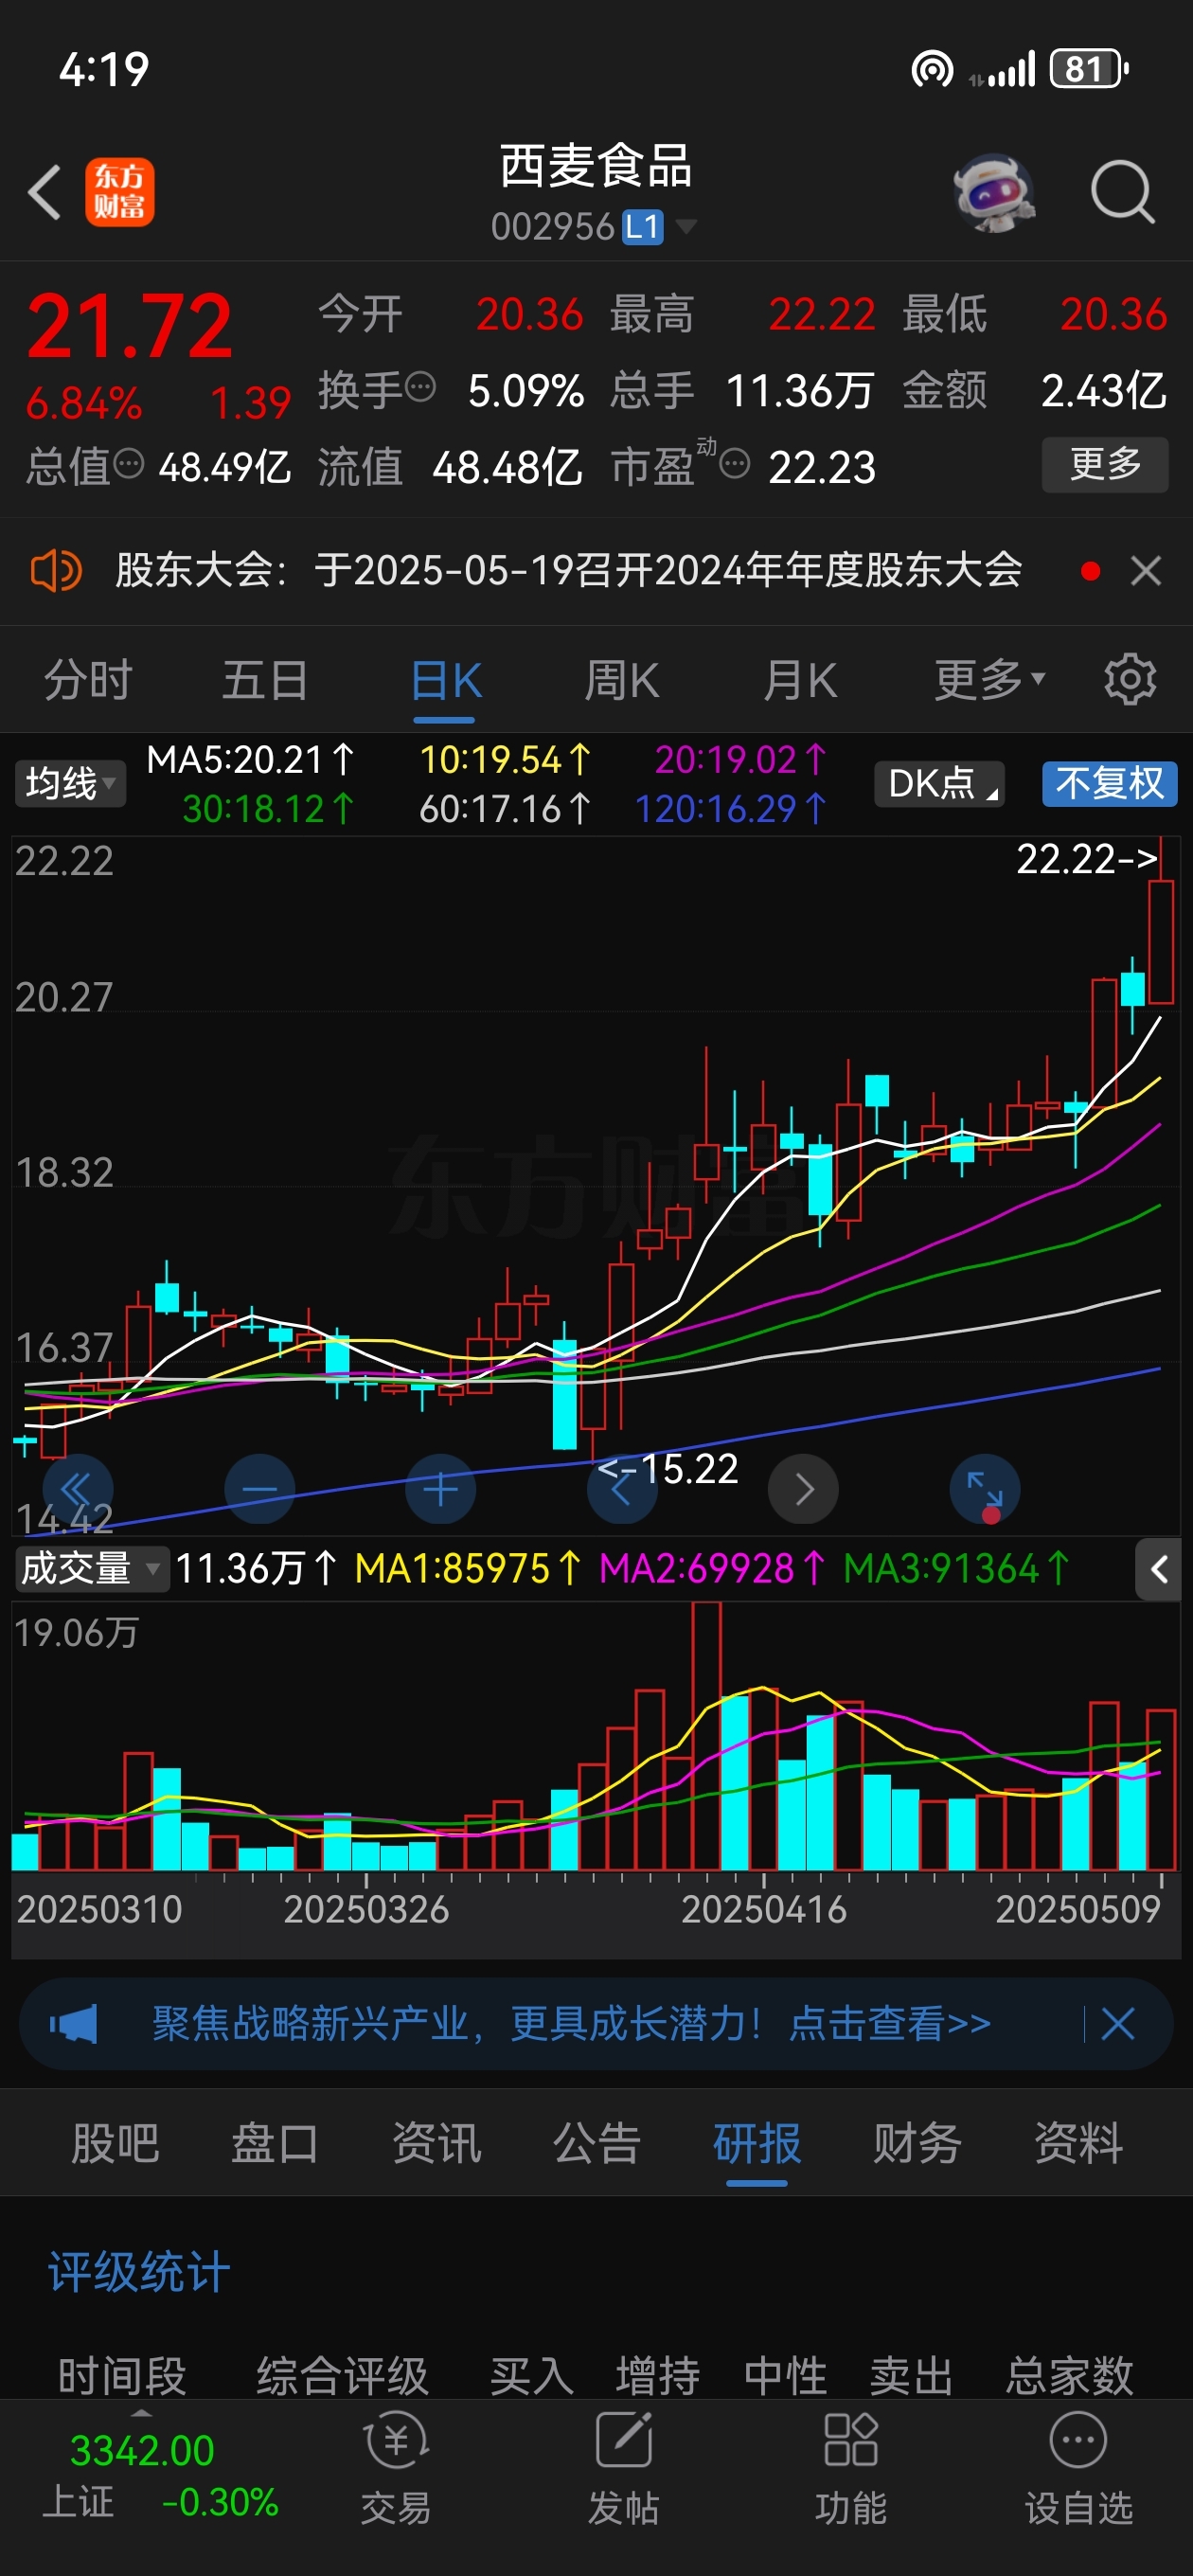Image resolution: width=1193 pixels, height=2576 pixels.
Task: Tap the blue megaphone promo icon
Action: coord(73,2024)
